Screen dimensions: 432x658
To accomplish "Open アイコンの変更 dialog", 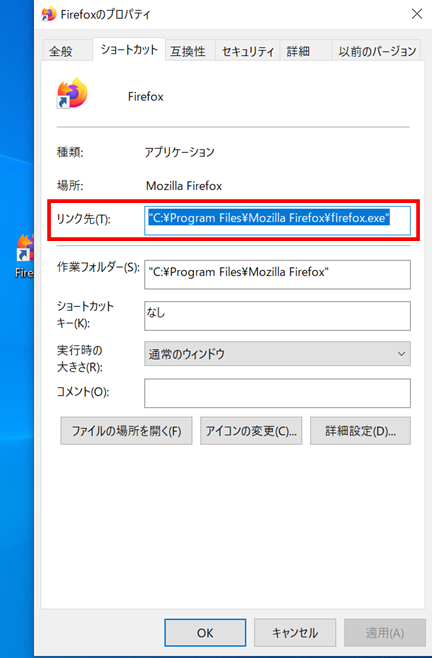I will (251, 431).
